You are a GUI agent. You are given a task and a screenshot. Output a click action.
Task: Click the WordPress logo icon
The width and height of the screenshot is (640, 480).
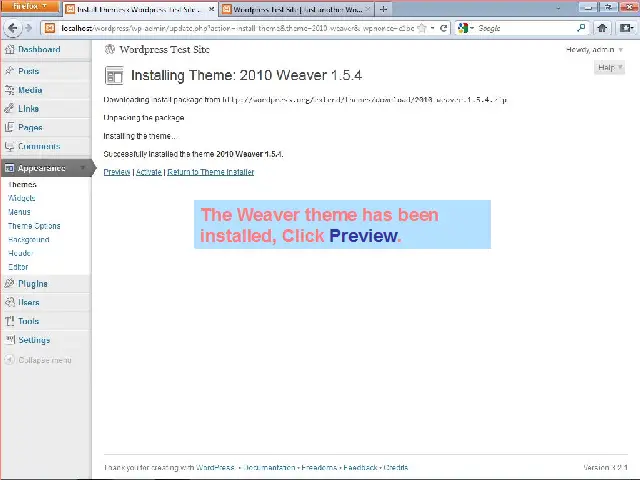(110, 49)
